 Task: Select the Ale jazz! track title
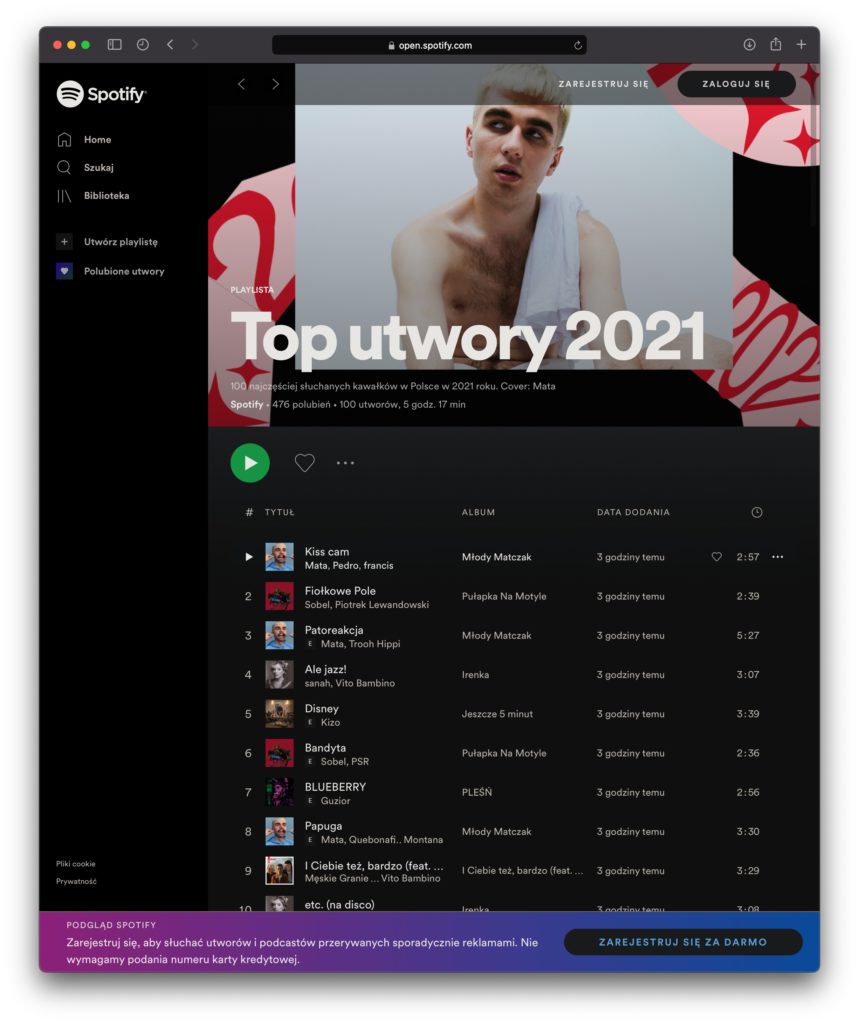[325, 669]
